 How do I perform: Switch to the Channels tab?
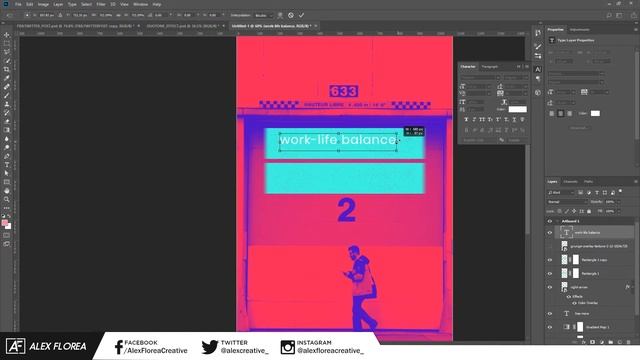click(x=570, y=182)
